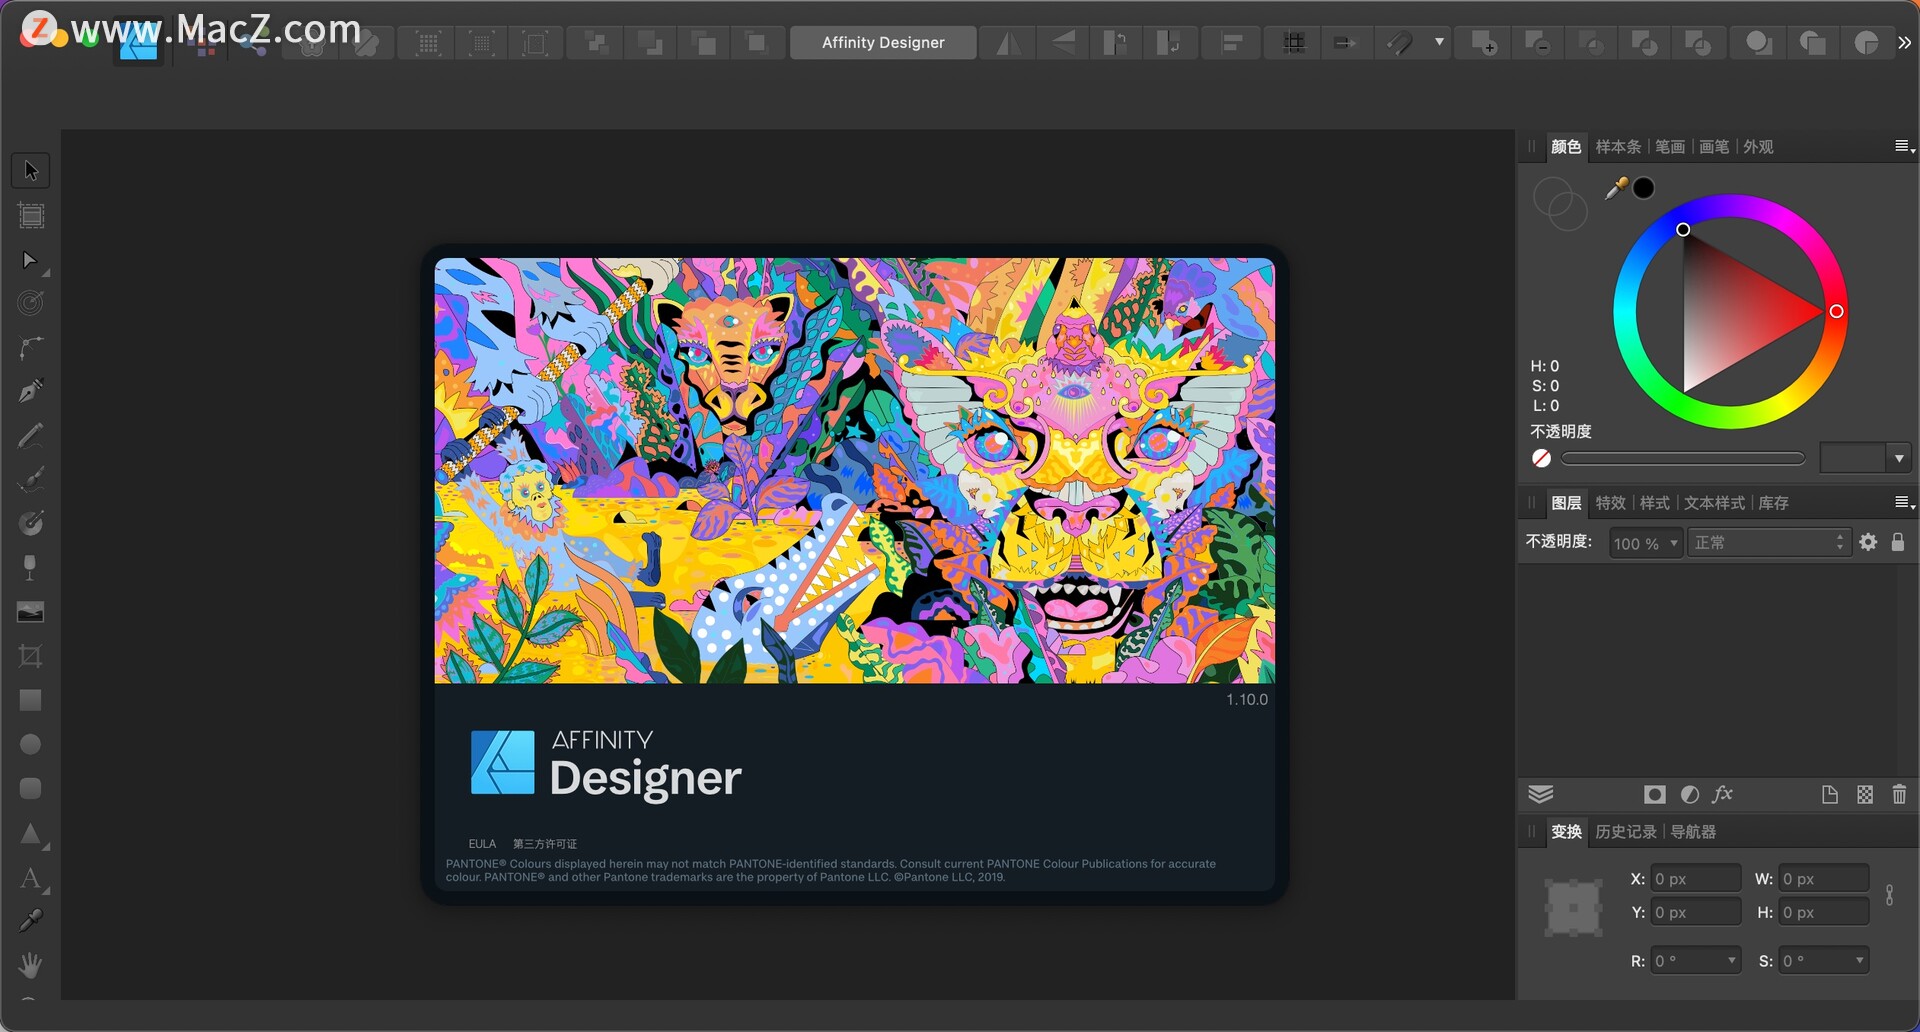1920x1032 pixels.
Task: Toggle the layer lock padlock icon
Action: 1898,542
